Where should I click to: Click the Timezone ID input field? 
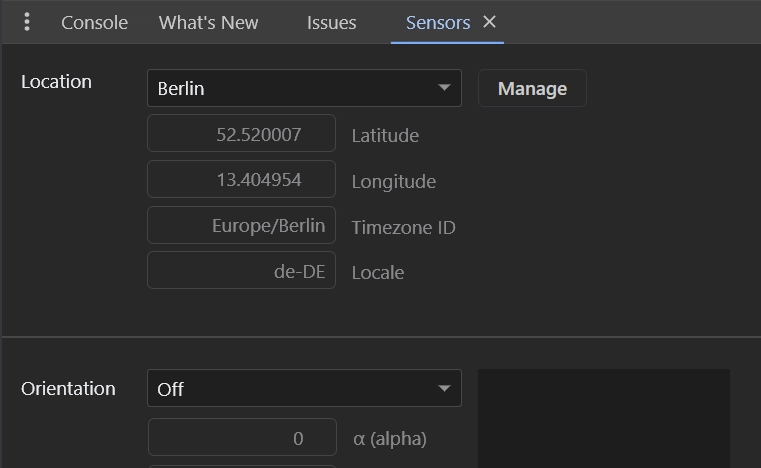click(x=242, y=225)
